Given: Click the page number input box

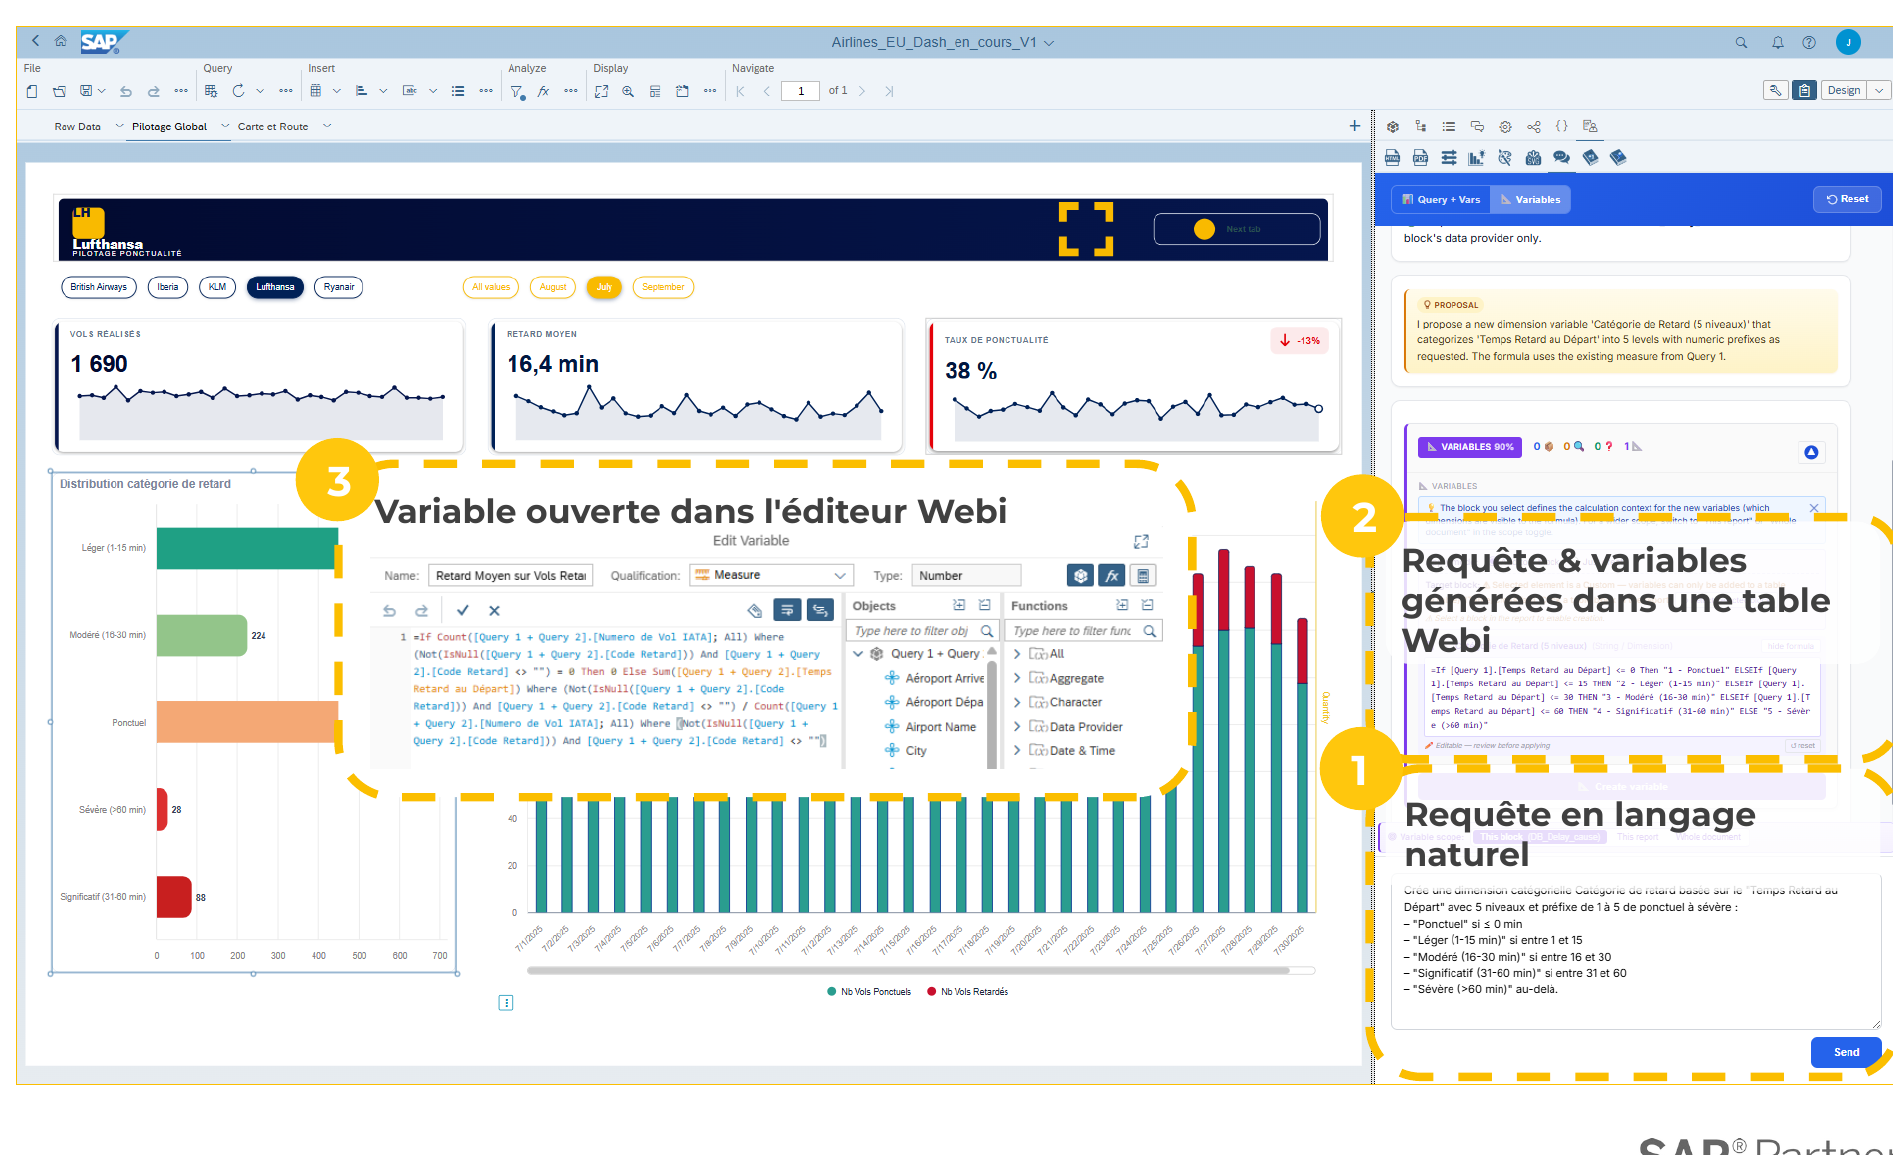Looking at the screenshot, I should tap(800, 91).
